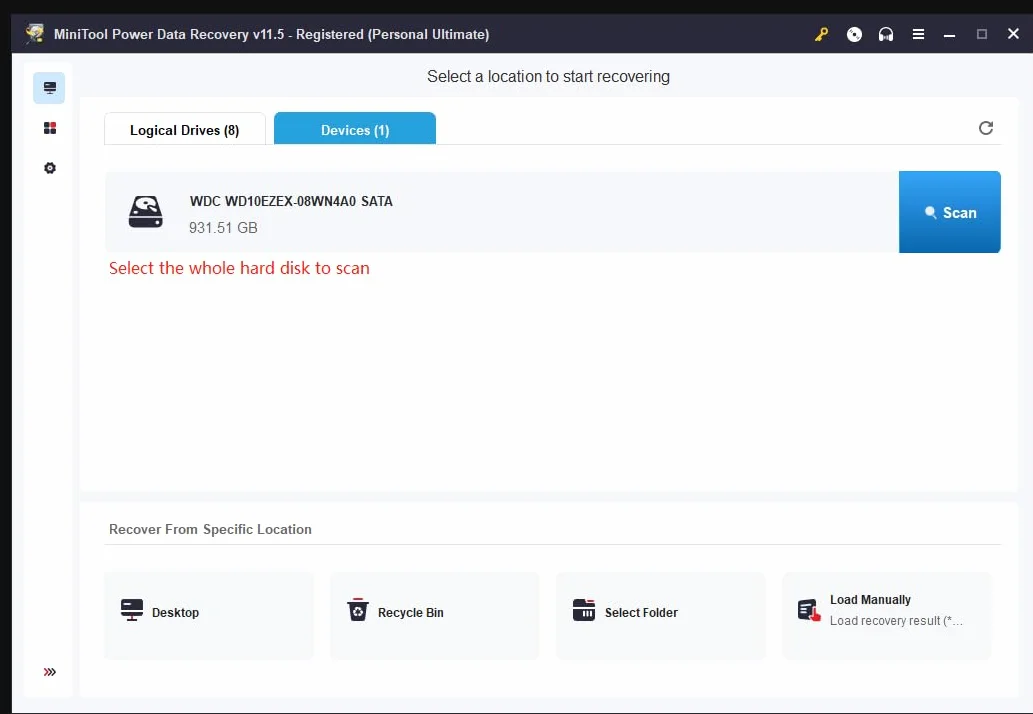Click the Desktop monitor icon

[x=132, y=610]
